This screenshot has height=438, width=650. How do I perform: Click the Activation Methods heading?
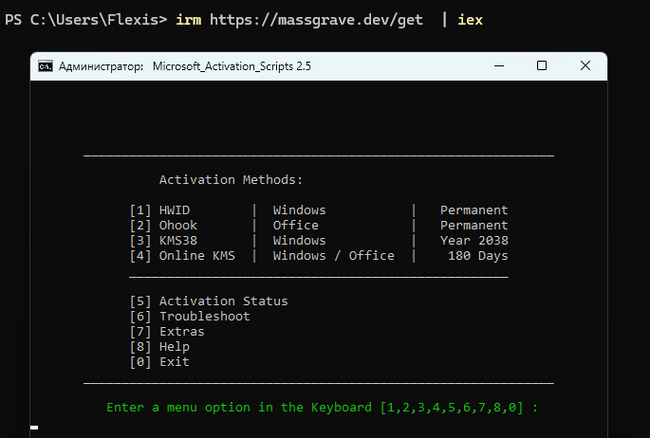tap(230, 180)
